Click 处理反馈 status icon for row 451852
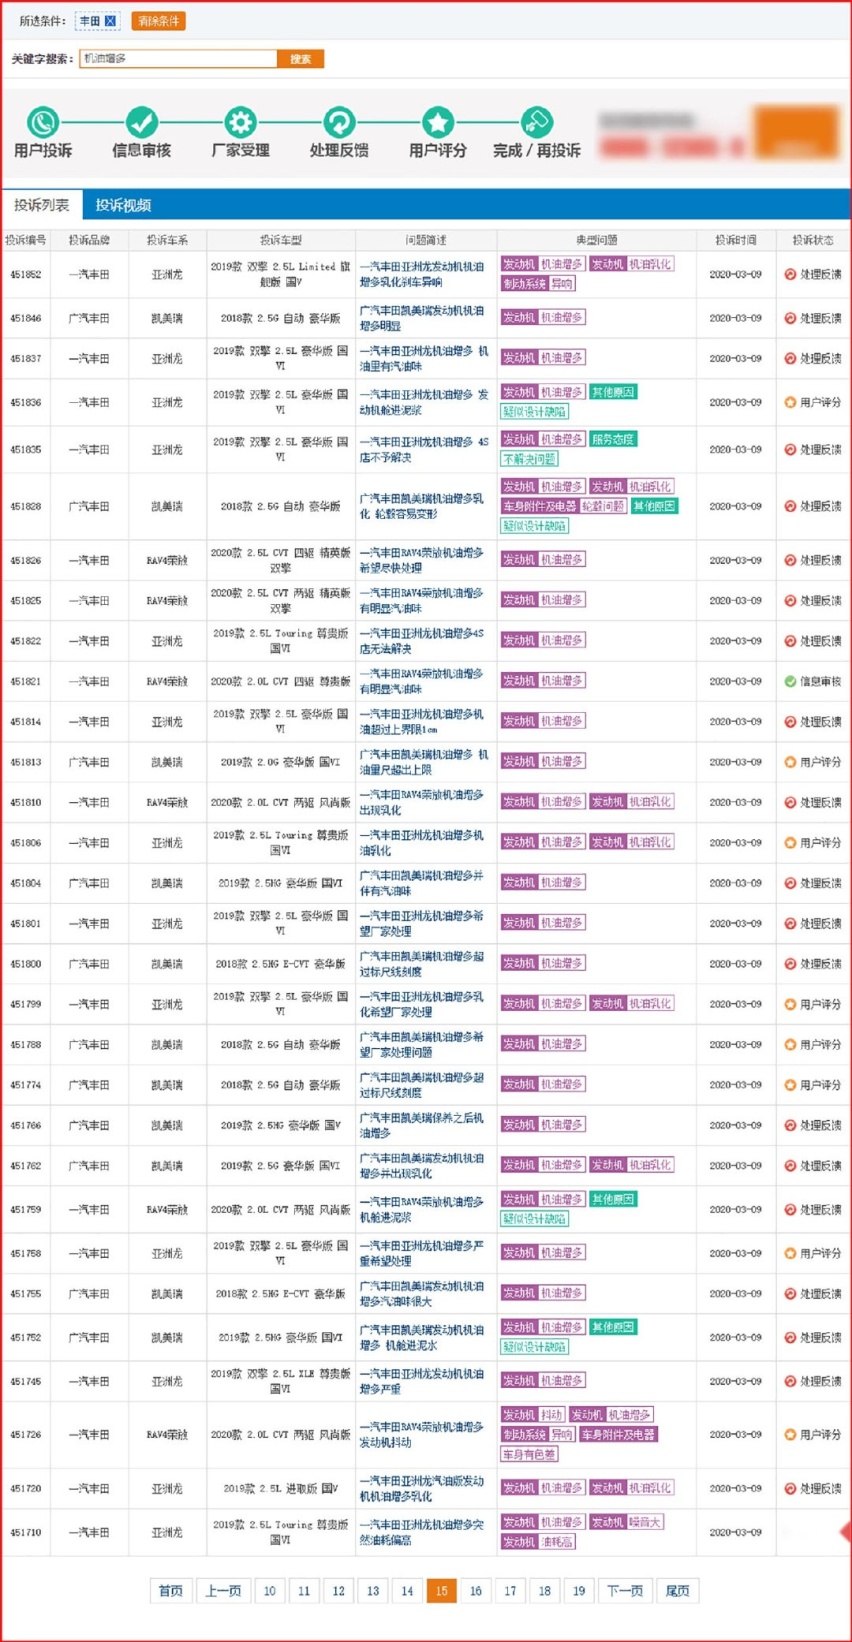Image resolution: width=852 pixels, height=1642 pixels. tap(790, 274)
